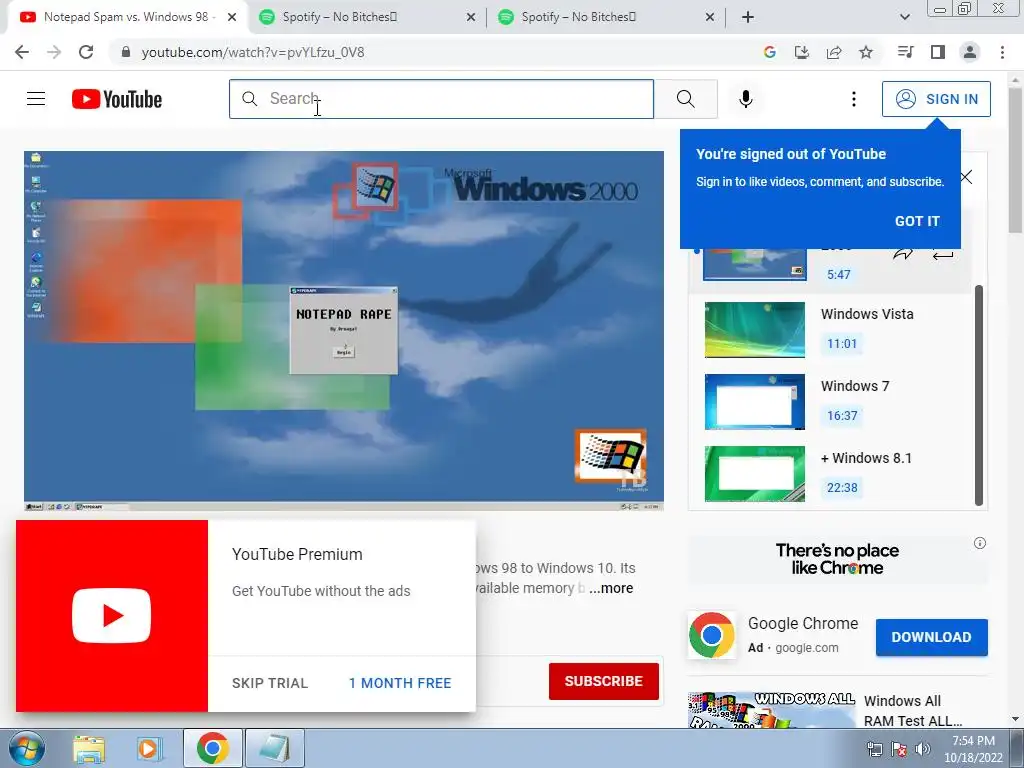Open Windows All RAM Test recommended video

coord(912,711)
